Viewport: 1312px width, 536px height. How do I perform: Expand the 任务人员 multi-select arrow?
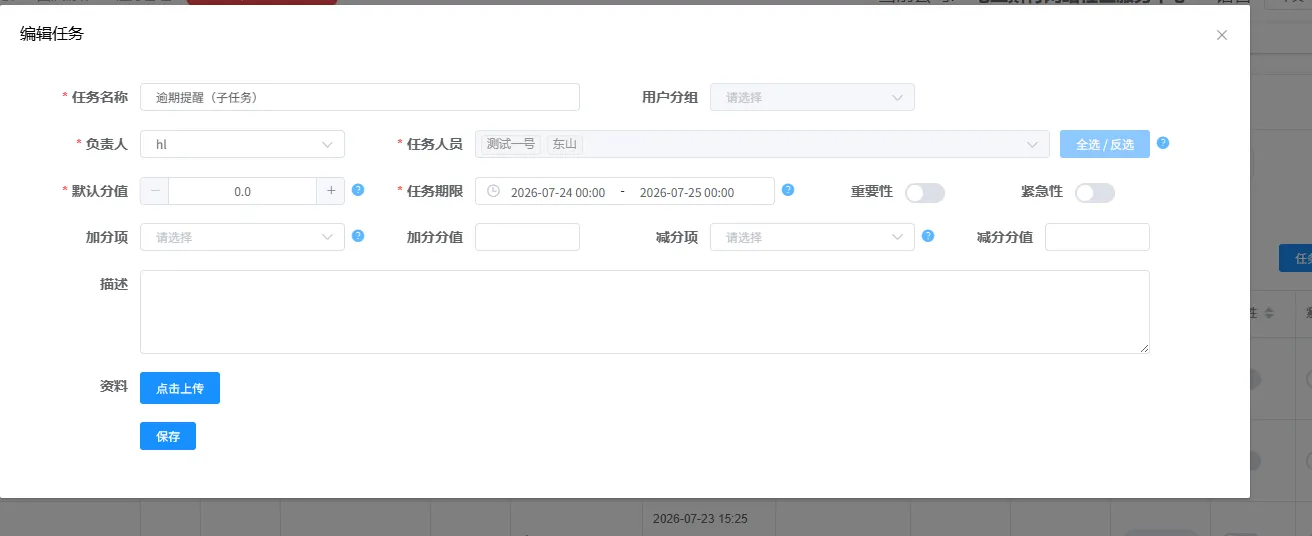(1032, 144)
